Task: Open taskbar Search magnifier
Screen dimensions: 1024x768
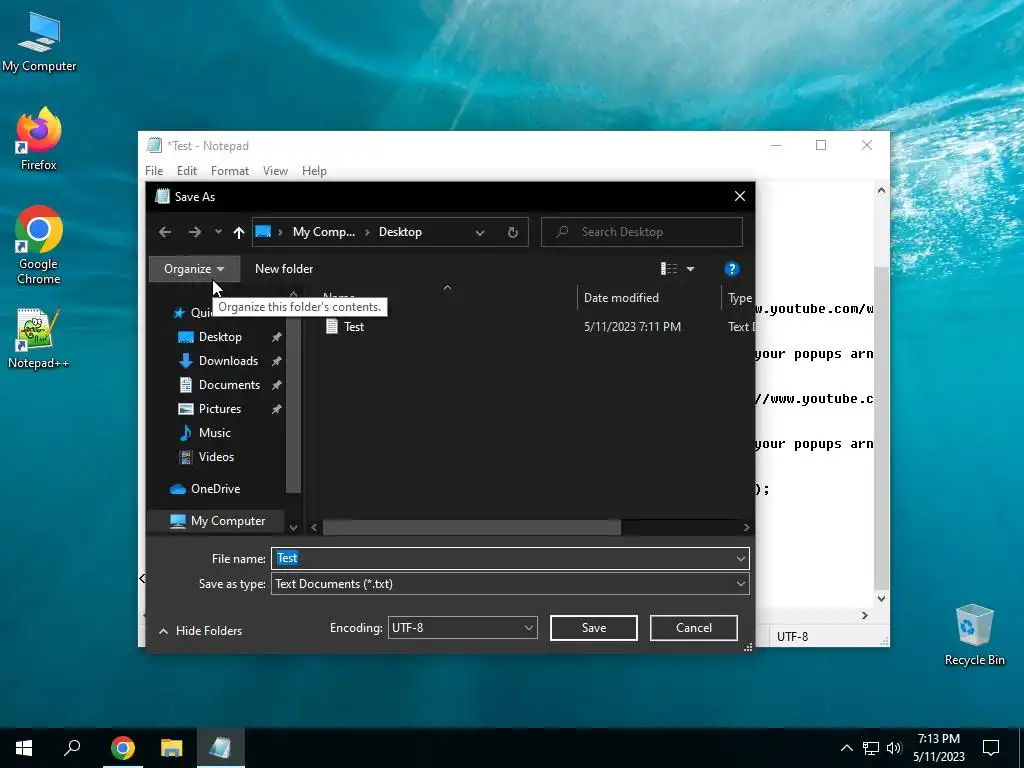Action: [x=72, y=748]
